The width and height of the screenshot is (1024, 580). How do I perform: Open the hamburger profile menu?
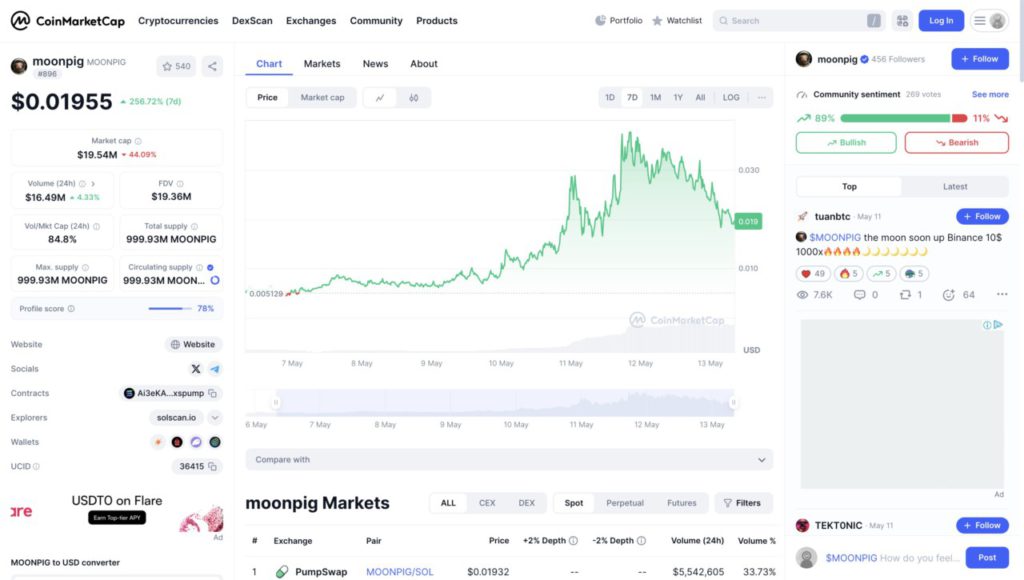point(989,21)
